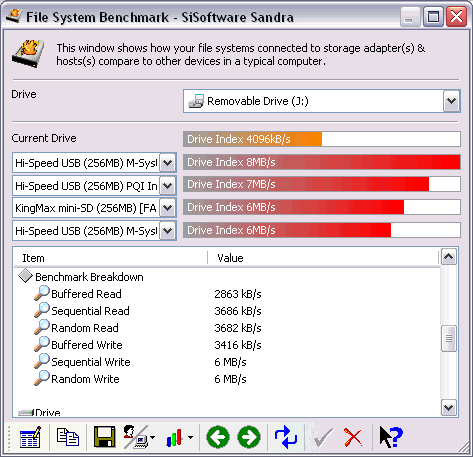This screenshot has height=457, width=473.
Task: Expand the KingMax mini-SD reference dropdown
Action: [x=167, y=208]
